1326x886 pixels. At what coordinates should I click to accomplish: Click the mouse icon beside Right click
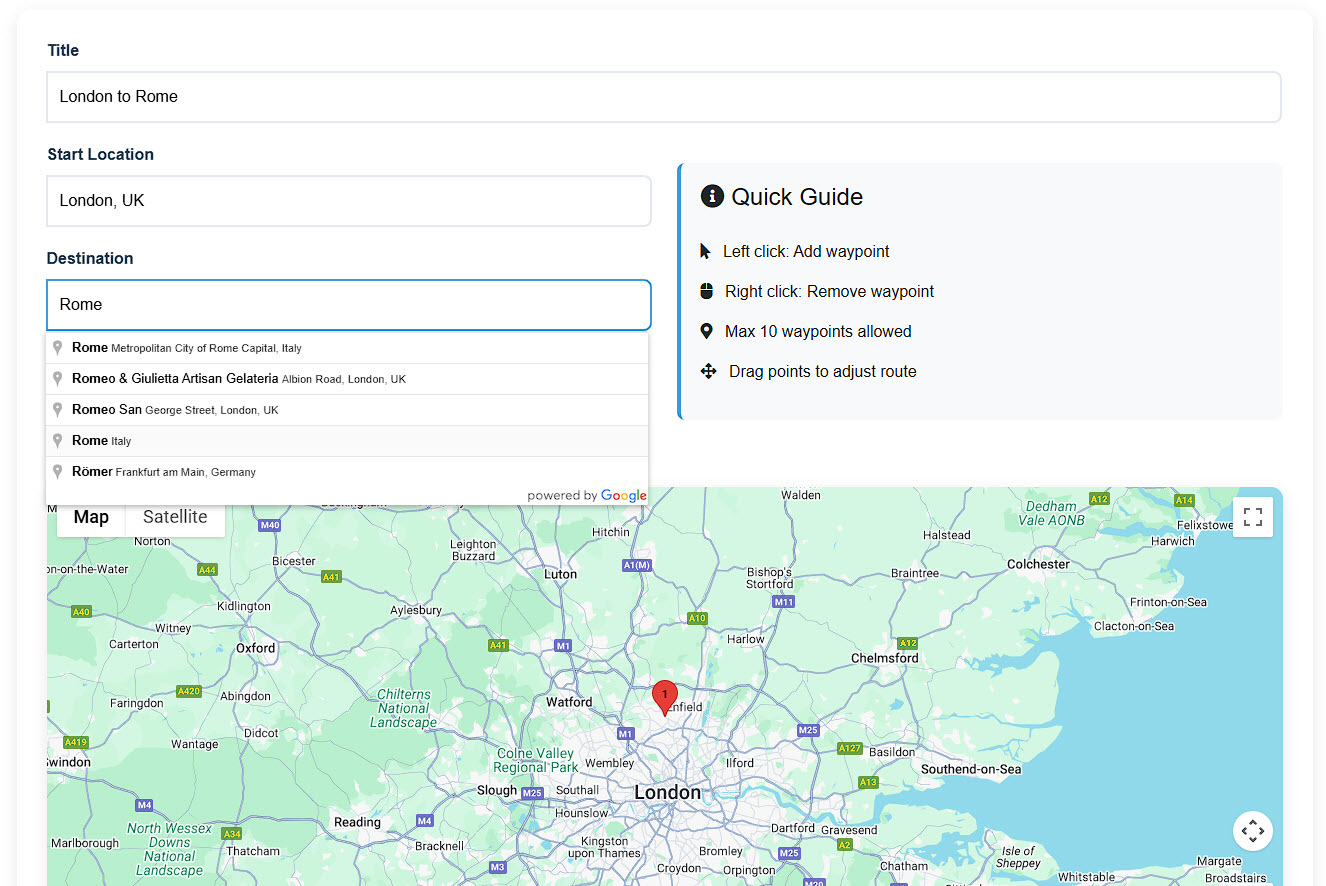coord(706,291)
